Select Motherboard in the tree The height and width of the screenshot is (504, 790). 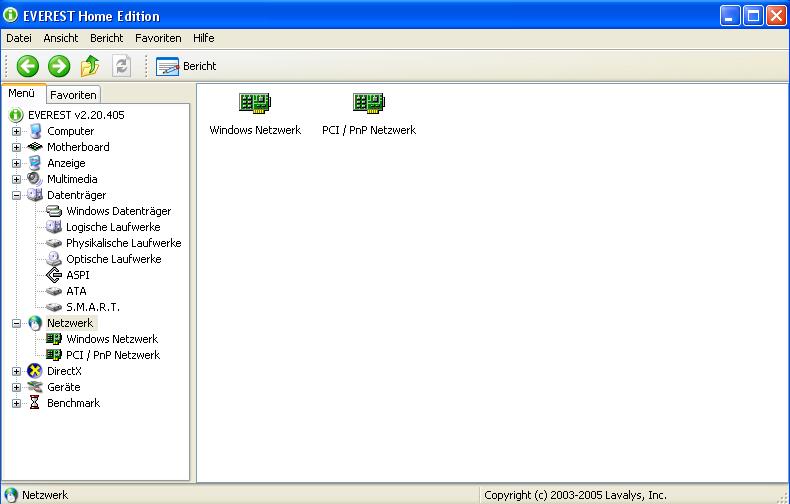(x=78, y=147)
